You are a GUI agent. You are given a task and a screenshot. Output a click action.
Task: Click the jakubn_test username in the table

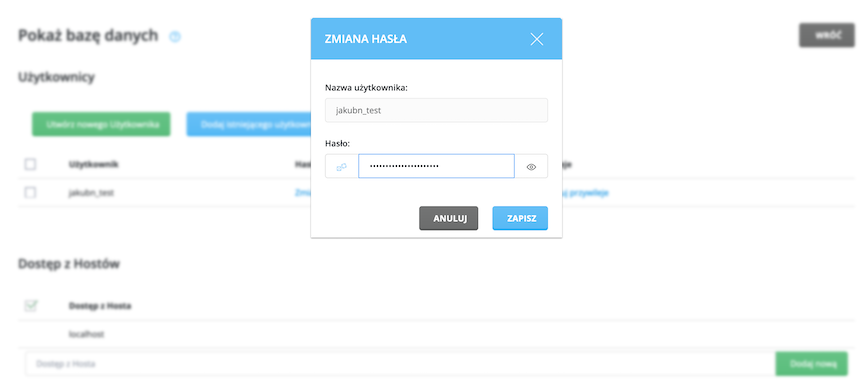(91, 193)
